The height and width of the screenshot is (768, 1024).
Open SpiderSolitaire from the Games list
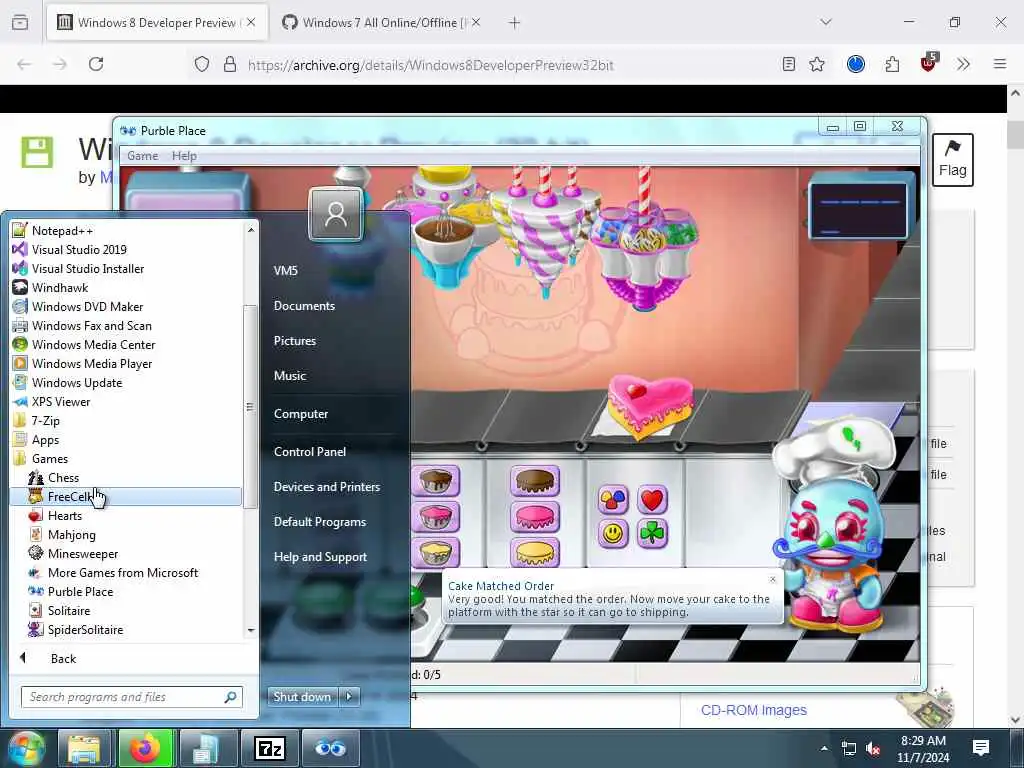125,629
